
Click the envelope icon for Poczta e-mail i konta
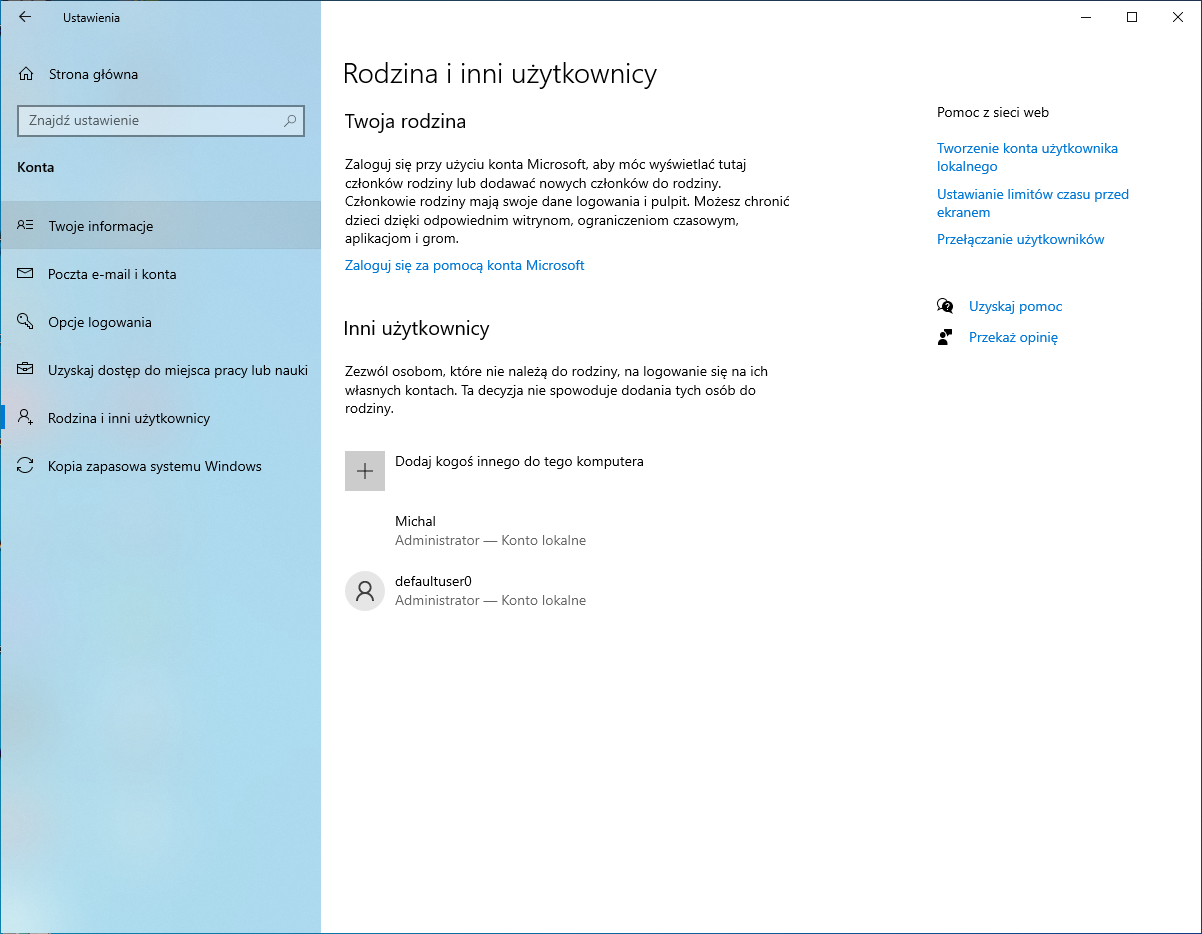pyautogui.click(x=26, y=274)
